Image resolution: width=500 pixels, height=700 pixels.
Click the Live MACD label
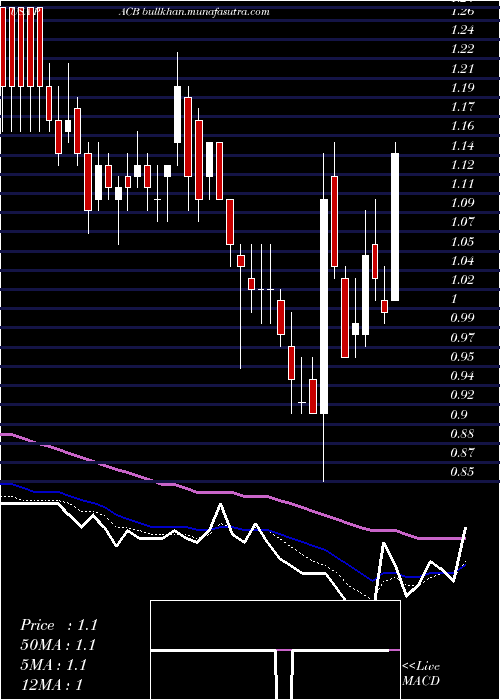click(421, 673)
